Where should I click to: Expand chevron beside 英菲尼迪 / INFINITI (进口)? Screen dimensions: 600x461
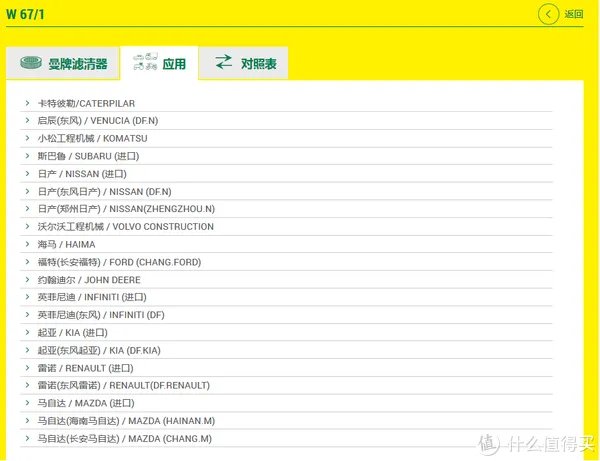(x=27, y=297)
